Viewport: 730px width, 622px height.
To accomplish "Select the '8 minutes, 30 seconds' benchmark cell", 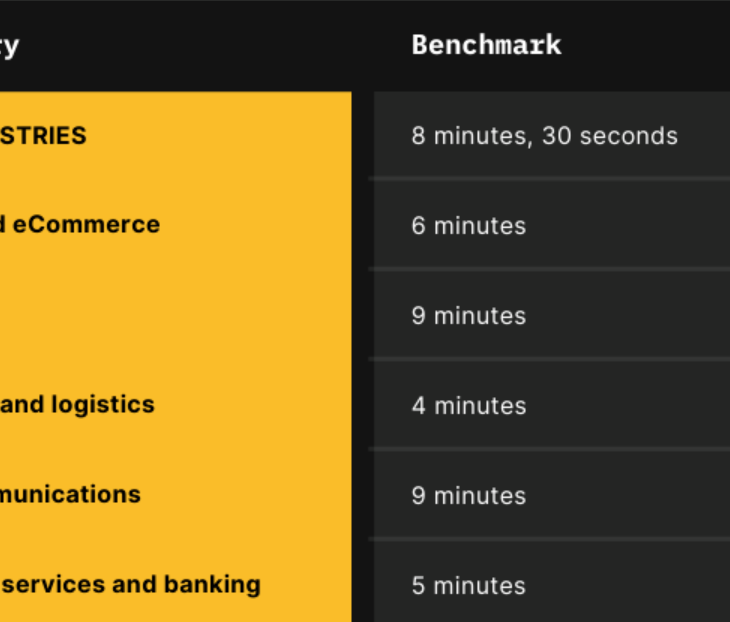I will click(x=545, y=136).
